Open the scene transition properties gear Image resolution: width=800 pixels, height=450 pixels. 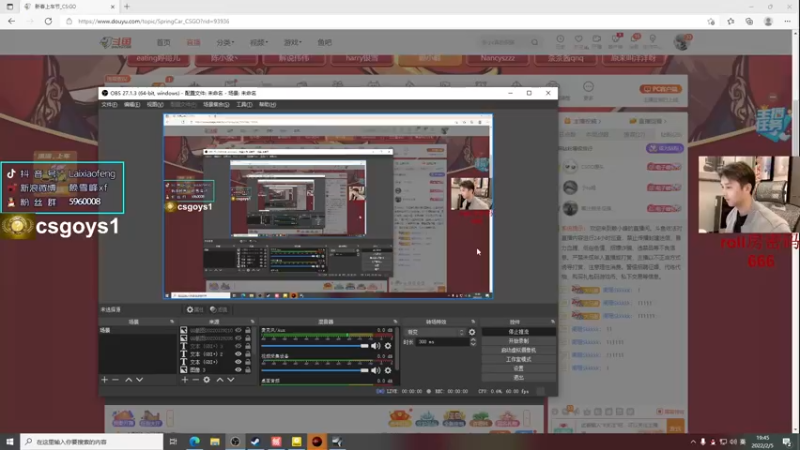pos(472,332)
